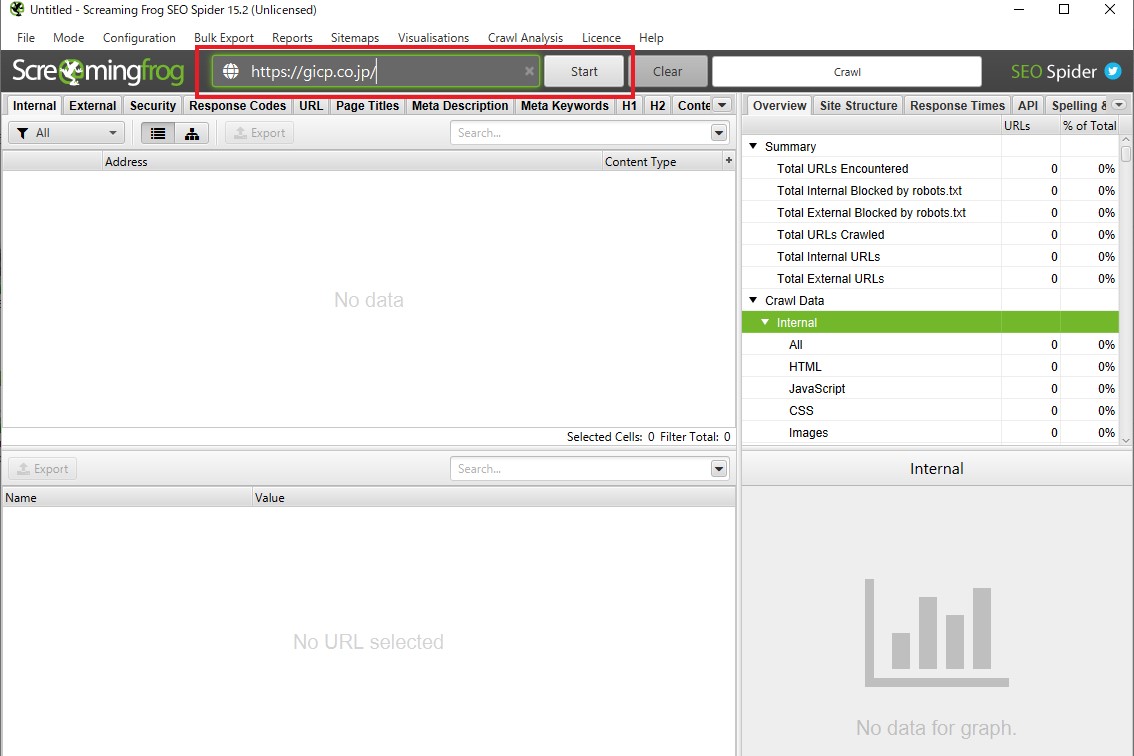Open the Visualisations menu
The height and width of the screenshot is (756, 1134).
tap(433, 38)
